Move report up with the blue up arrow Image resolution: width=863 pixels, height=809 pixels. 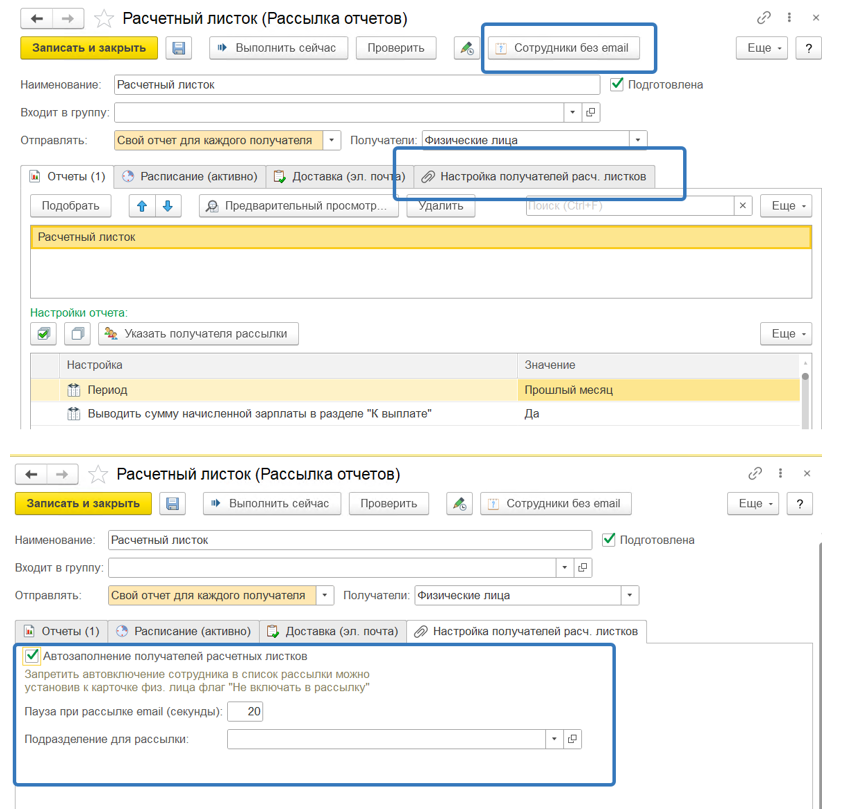142,206
